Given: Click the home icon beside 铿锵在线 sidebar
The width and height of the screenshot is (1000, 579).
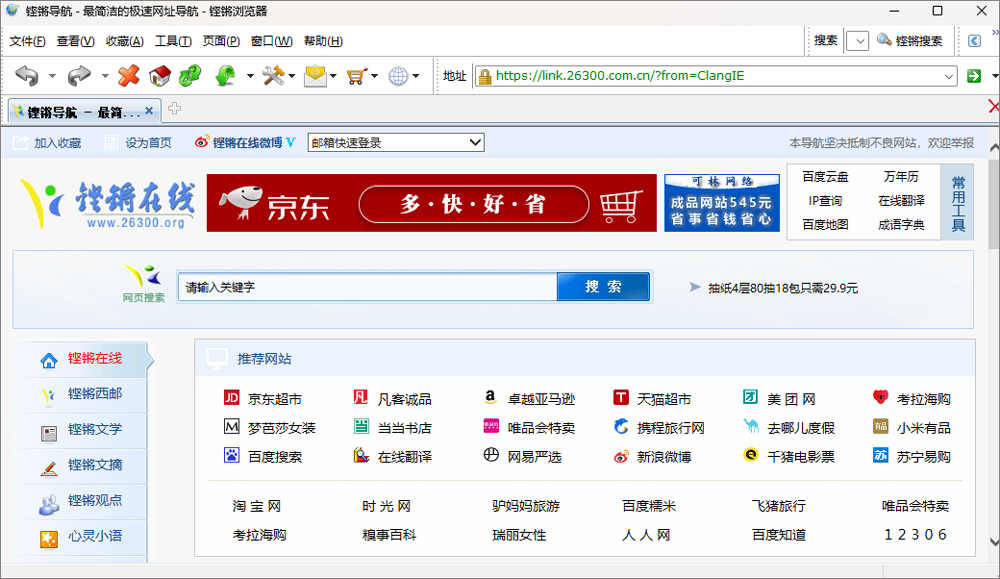Looking at the screenshot, I should (48, 360).
